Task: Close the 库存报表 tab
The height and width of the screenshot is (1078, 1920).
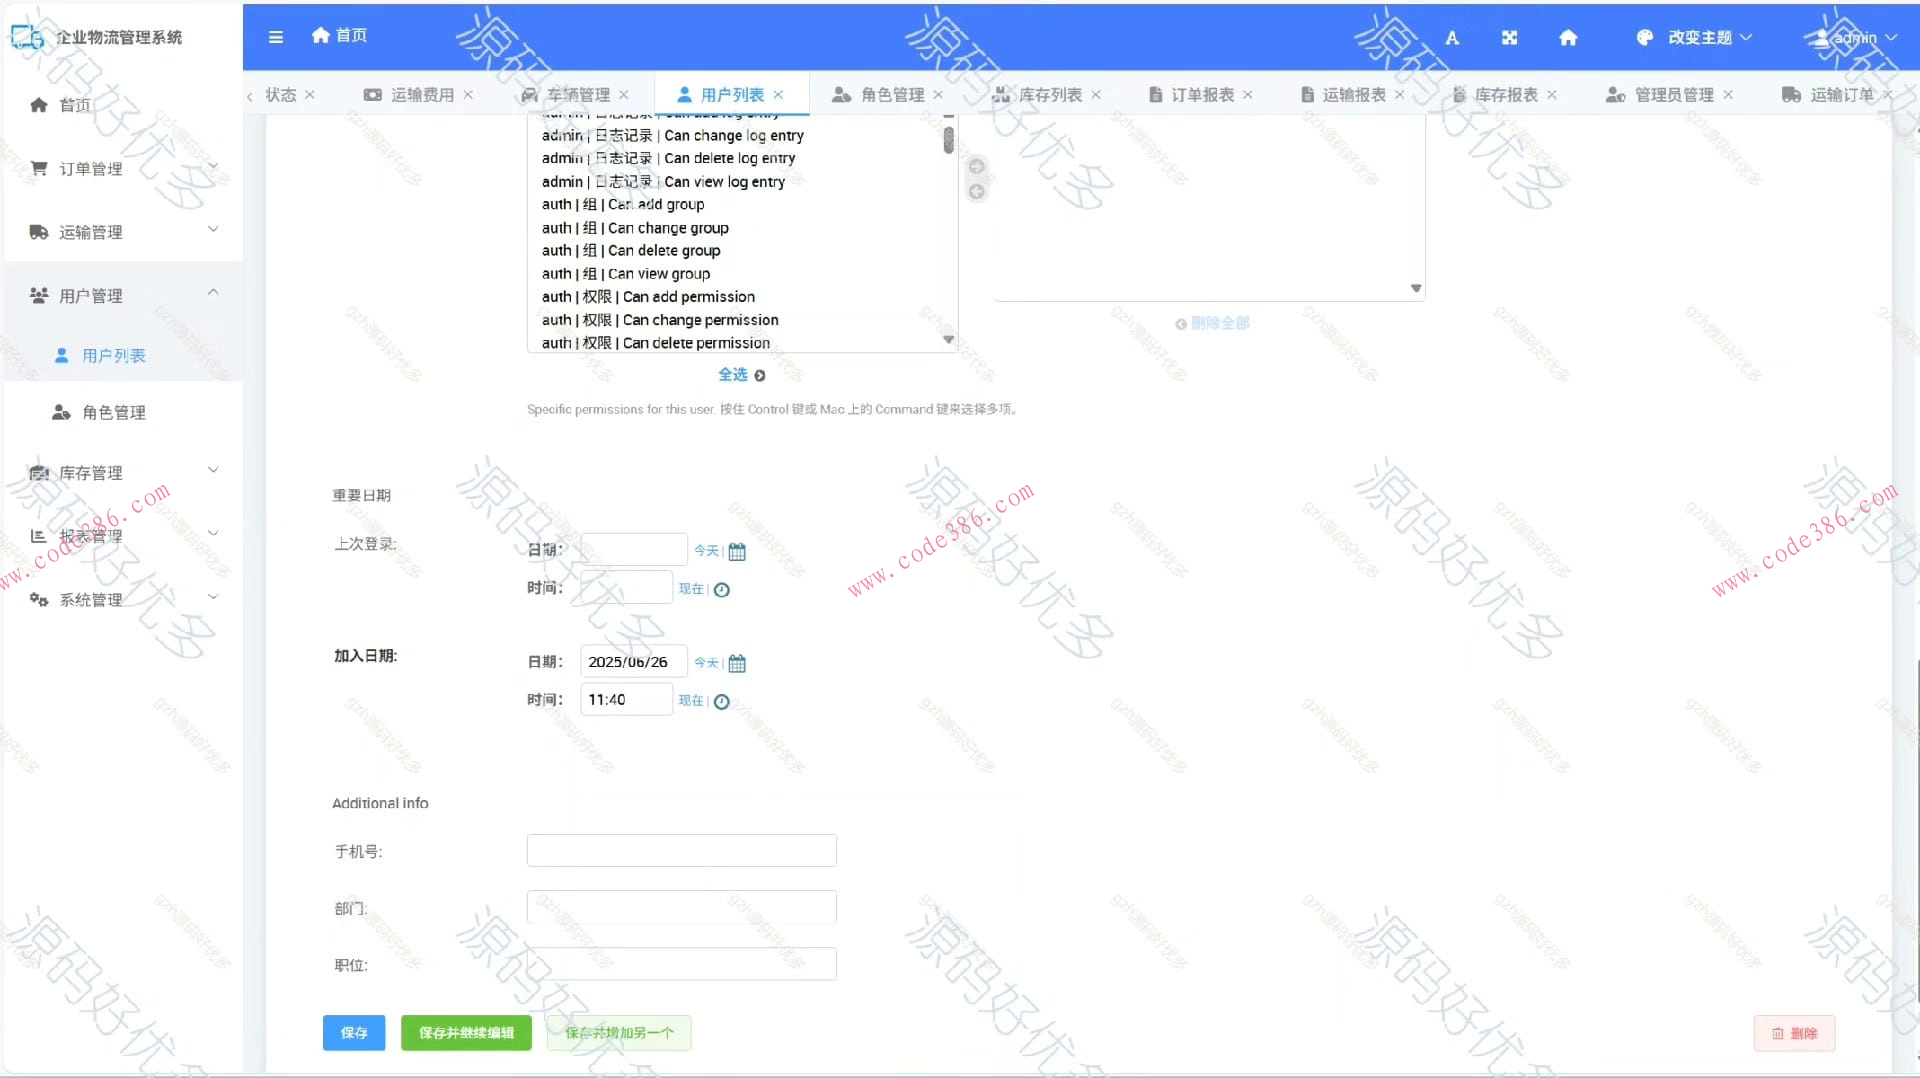Action: coord(1552,95)
